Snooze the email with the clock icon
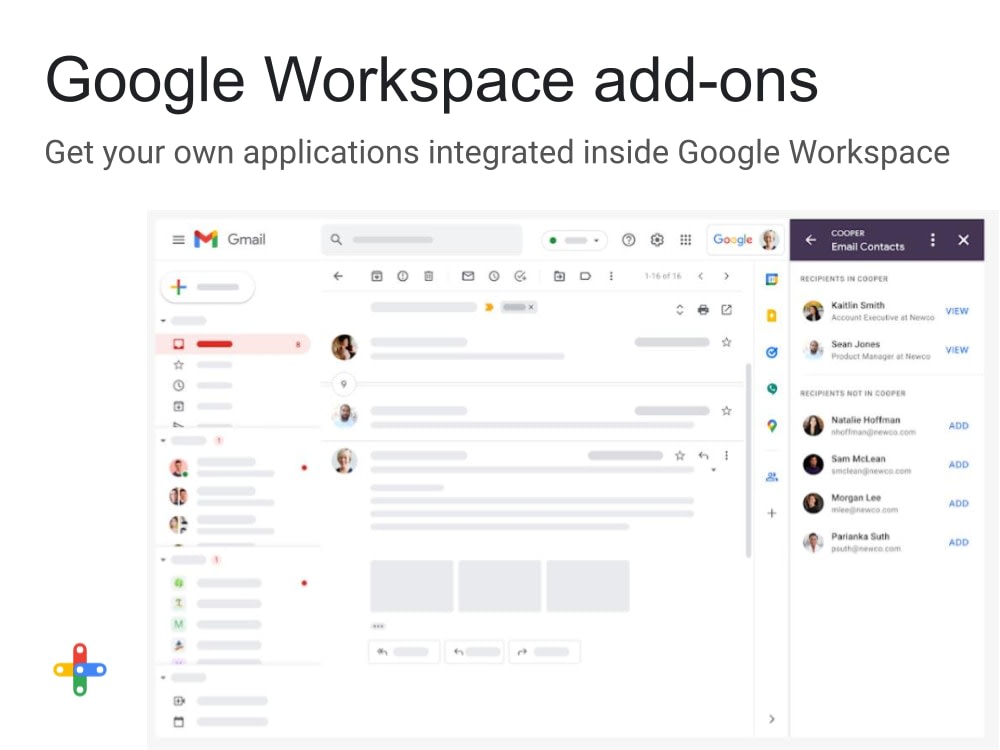 point(493,276)
